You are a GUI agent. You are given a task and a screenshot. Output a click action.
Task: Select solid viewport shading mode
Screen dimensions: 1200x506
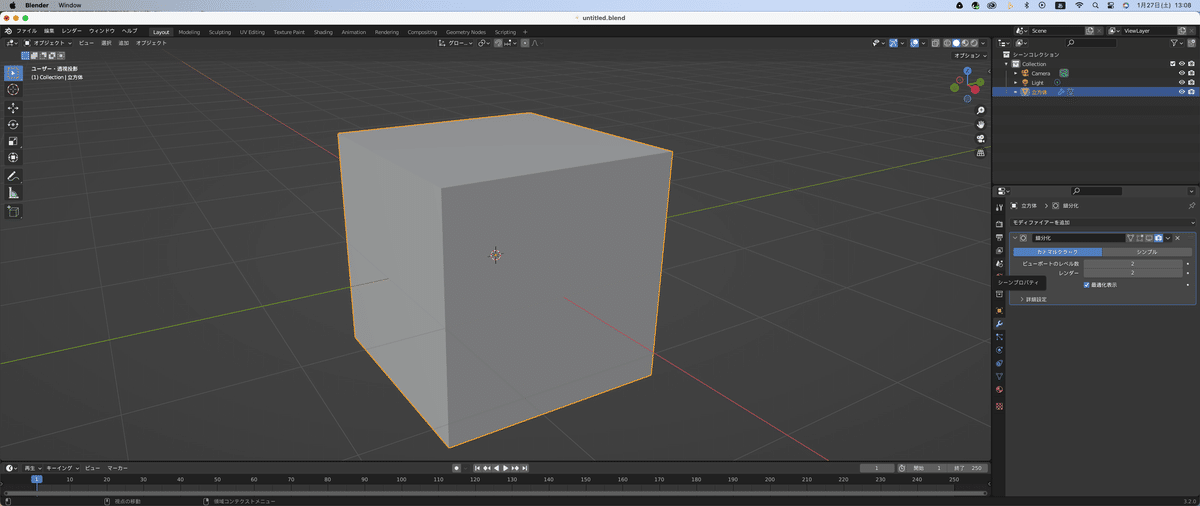(955, 43)
